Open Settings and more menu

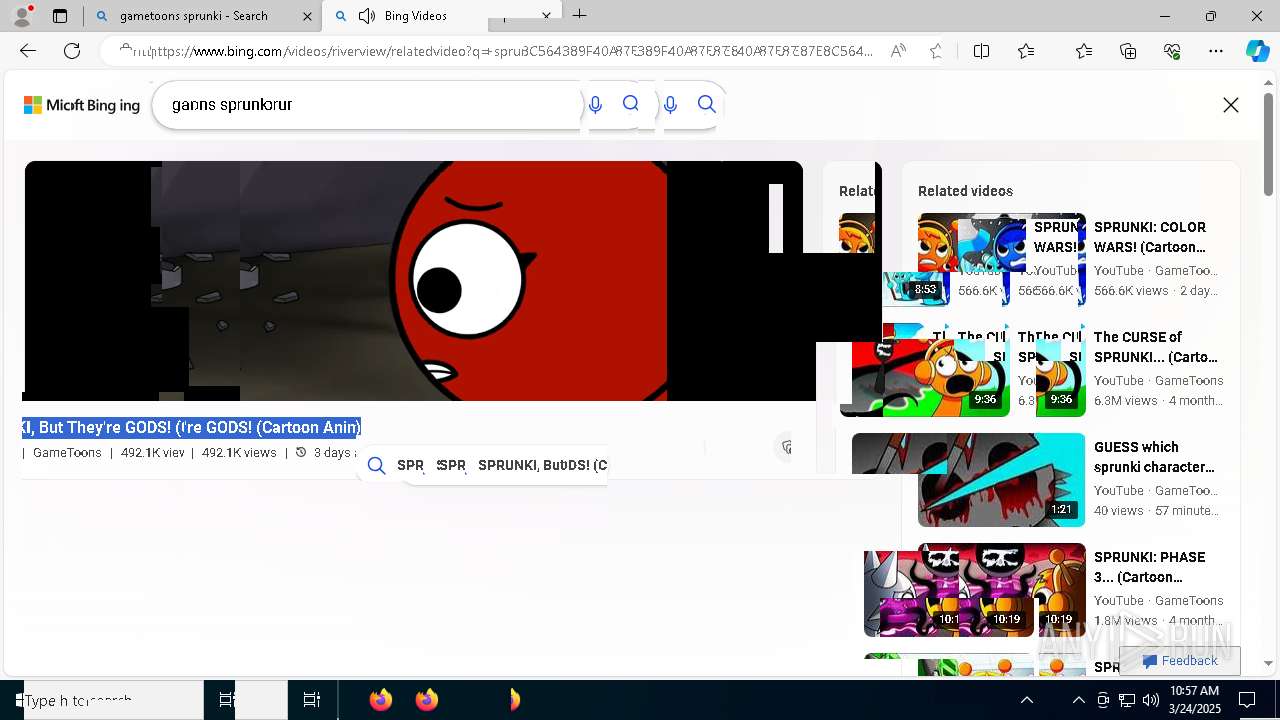click(1216, 51)
